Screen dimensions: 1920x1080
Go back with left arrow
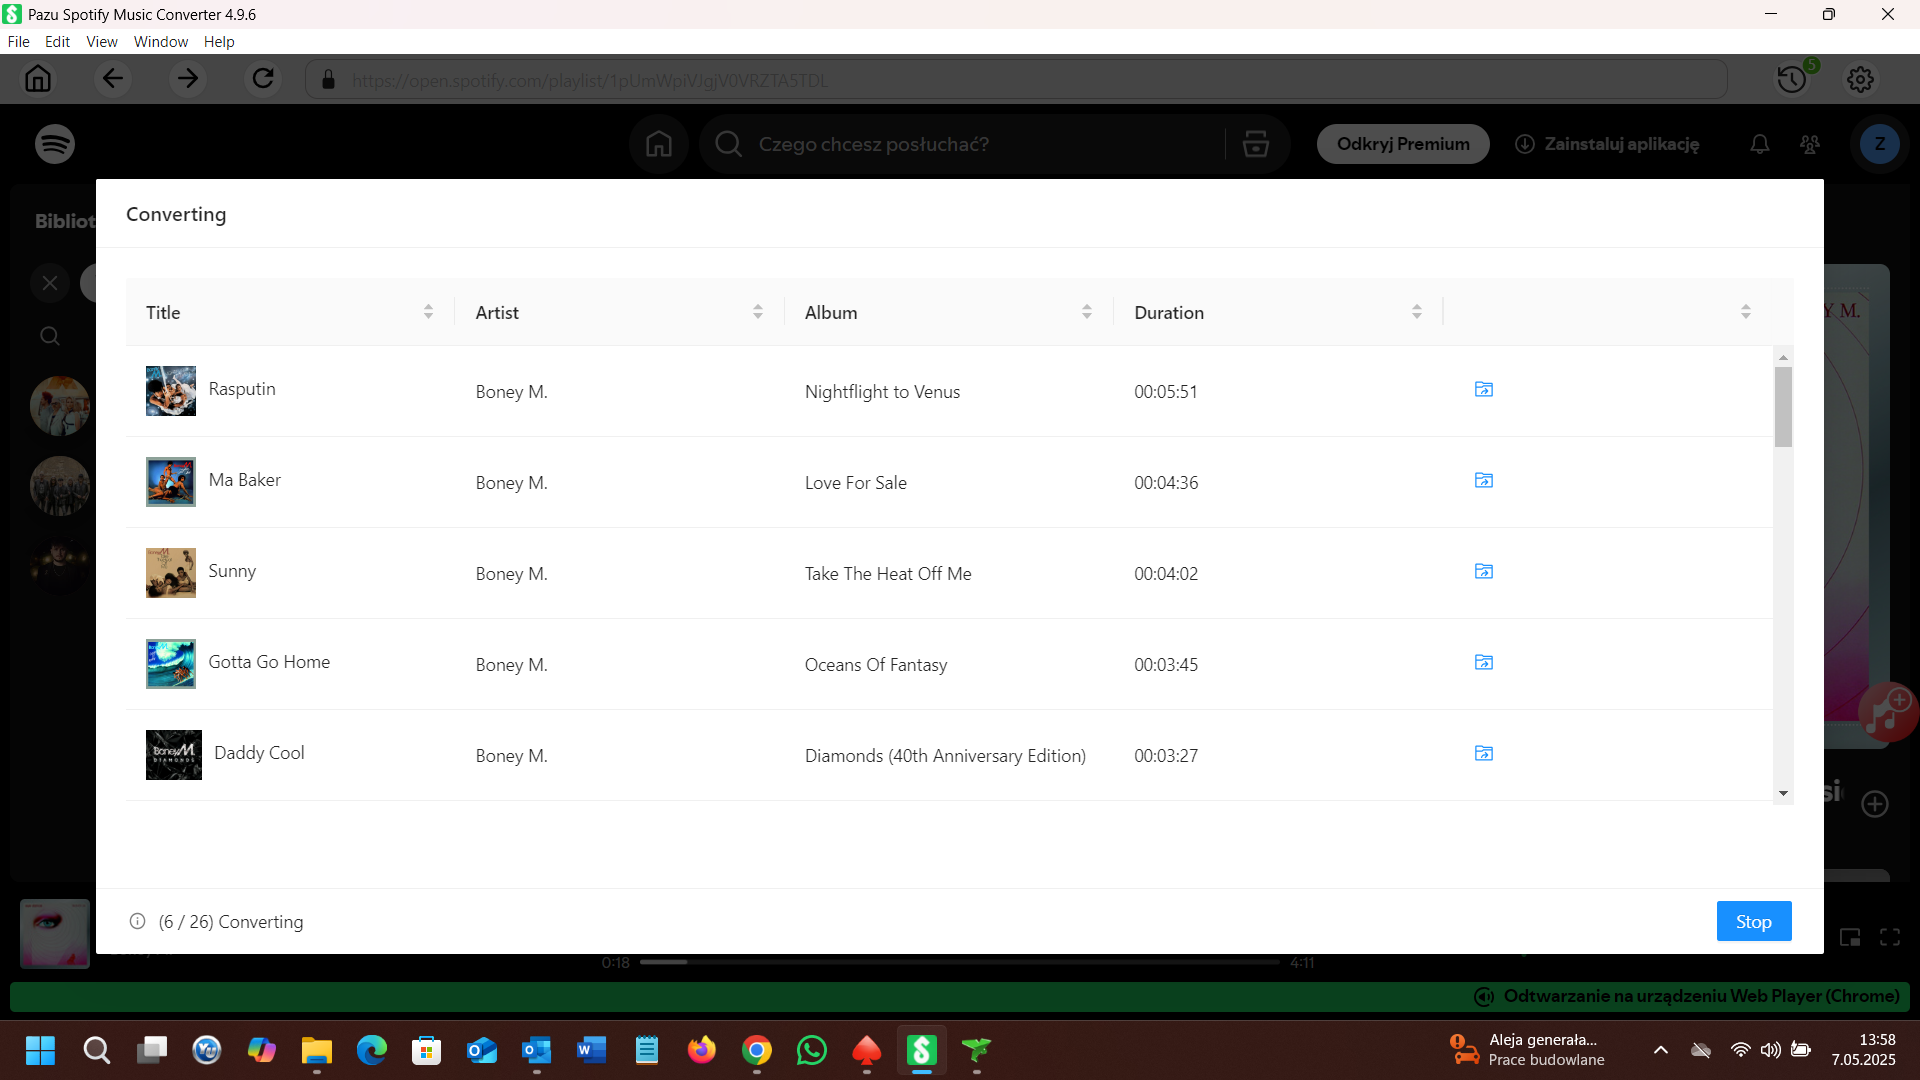(113, 79)
